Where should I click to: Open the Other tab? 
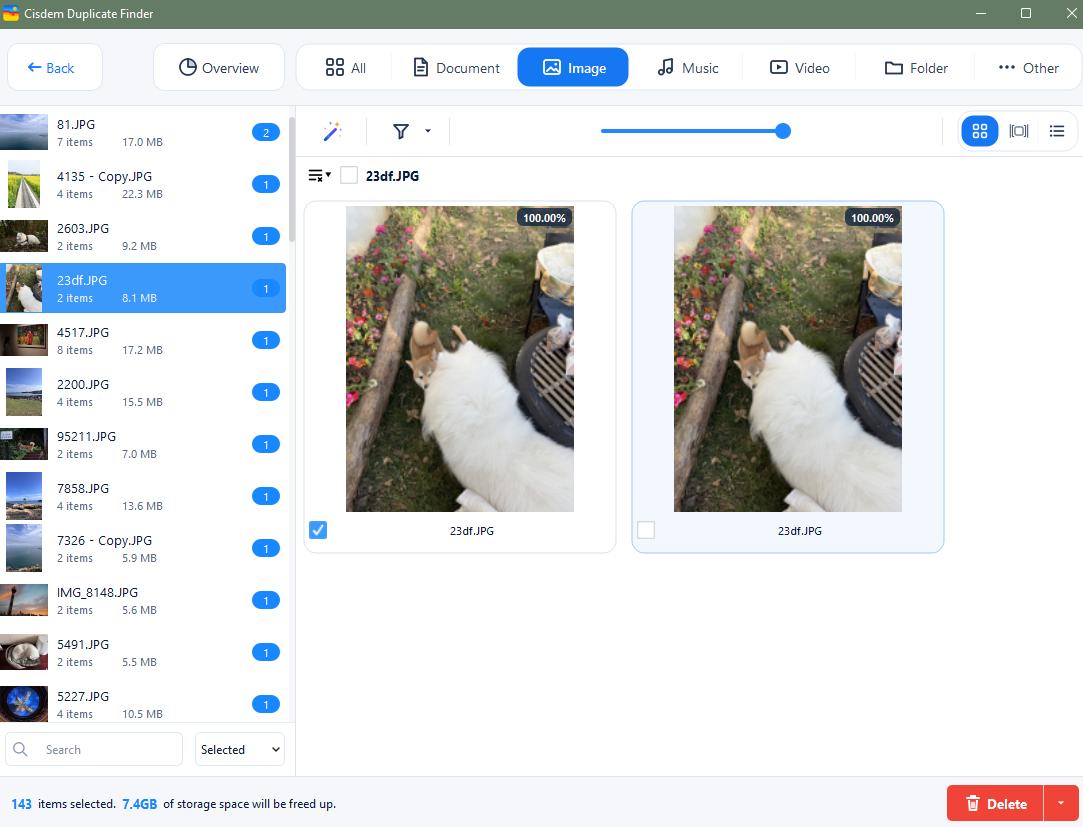(1028, 68)
